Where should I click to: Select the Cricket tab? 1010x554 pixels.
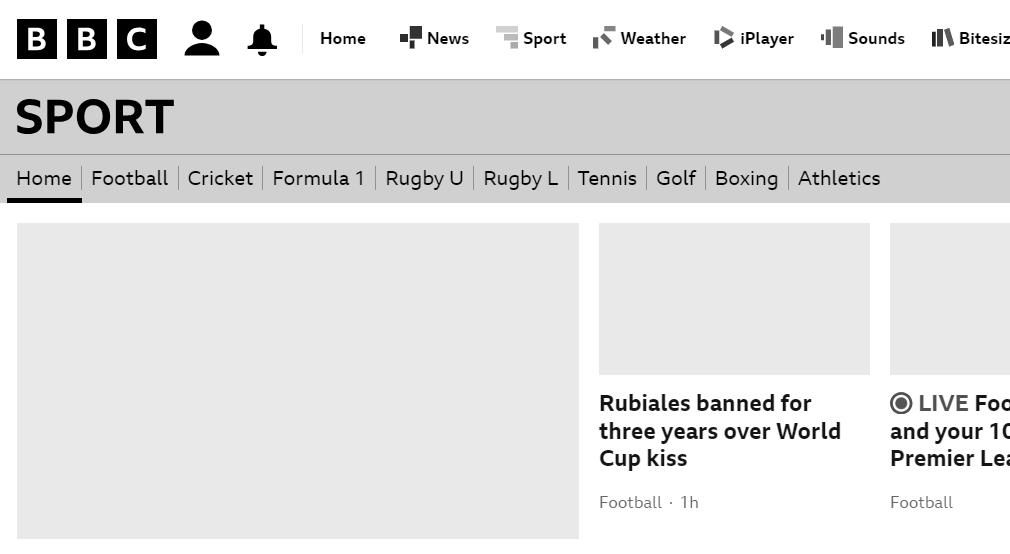tap(220, 178)
